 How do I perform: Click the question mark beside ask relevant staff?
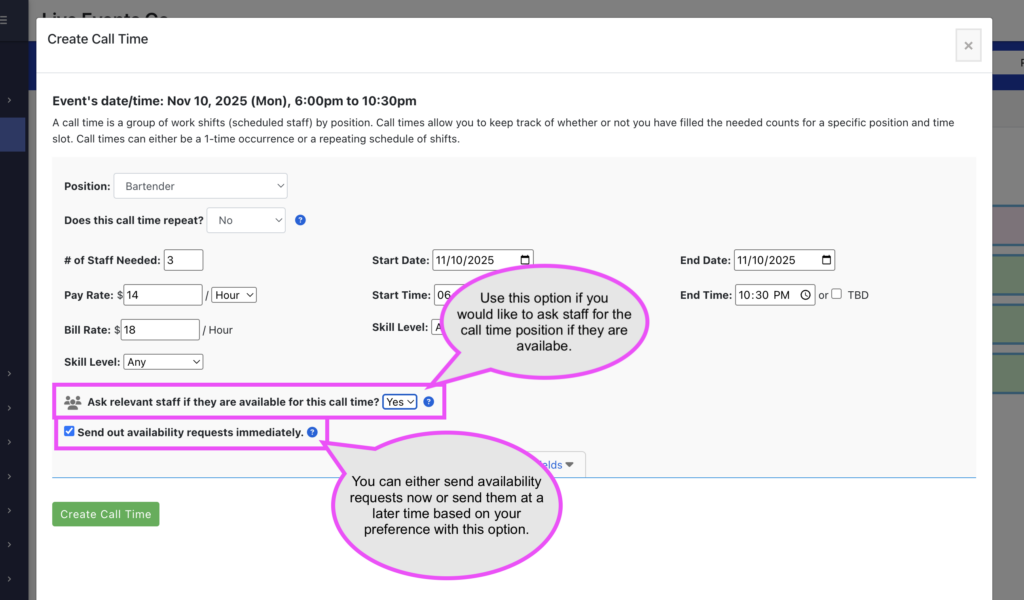[x=429, y=401]
